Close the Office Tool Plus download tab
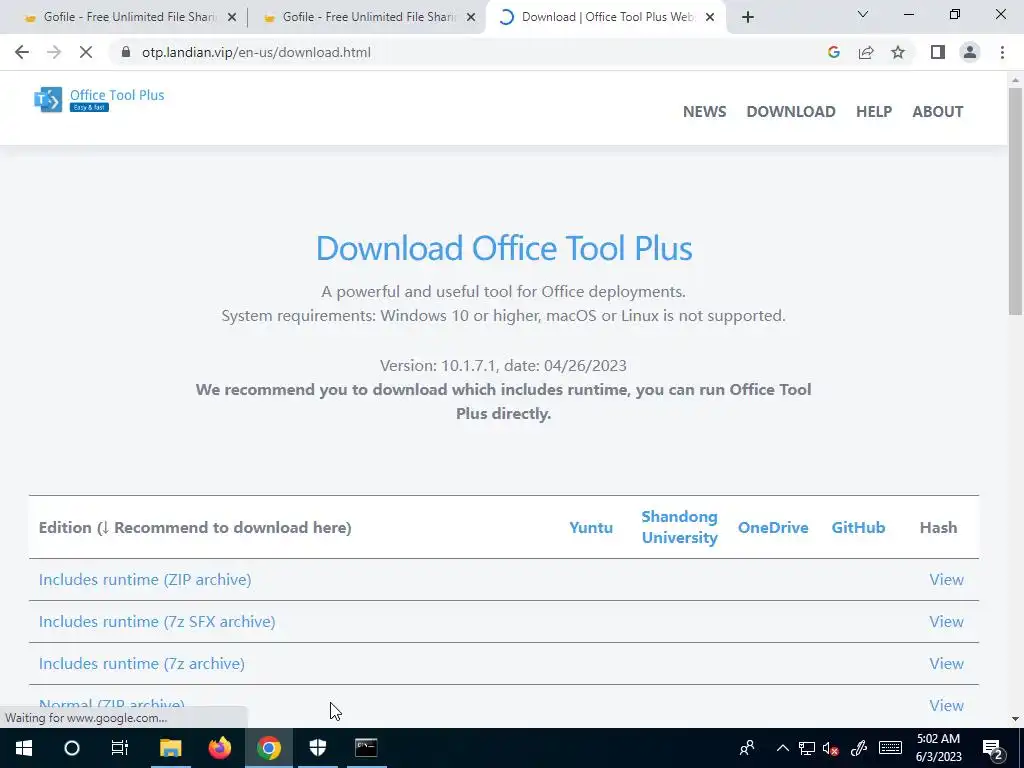 tap(710, 17)
